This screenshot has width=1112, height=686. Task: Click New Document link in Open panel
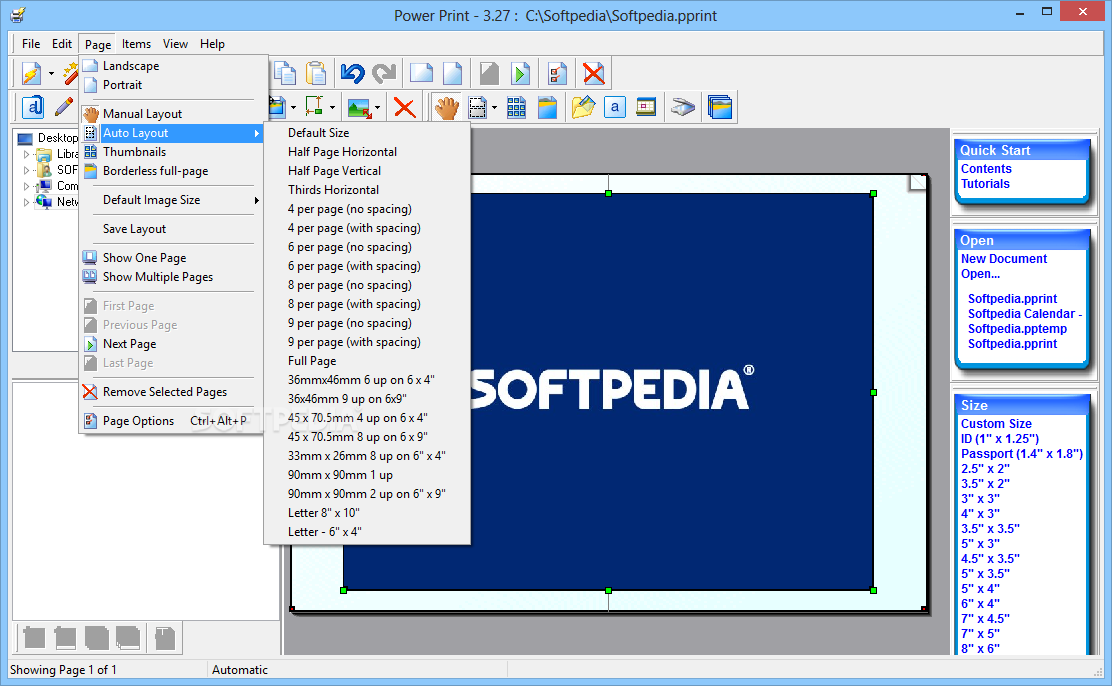(x=1003, y=259)
